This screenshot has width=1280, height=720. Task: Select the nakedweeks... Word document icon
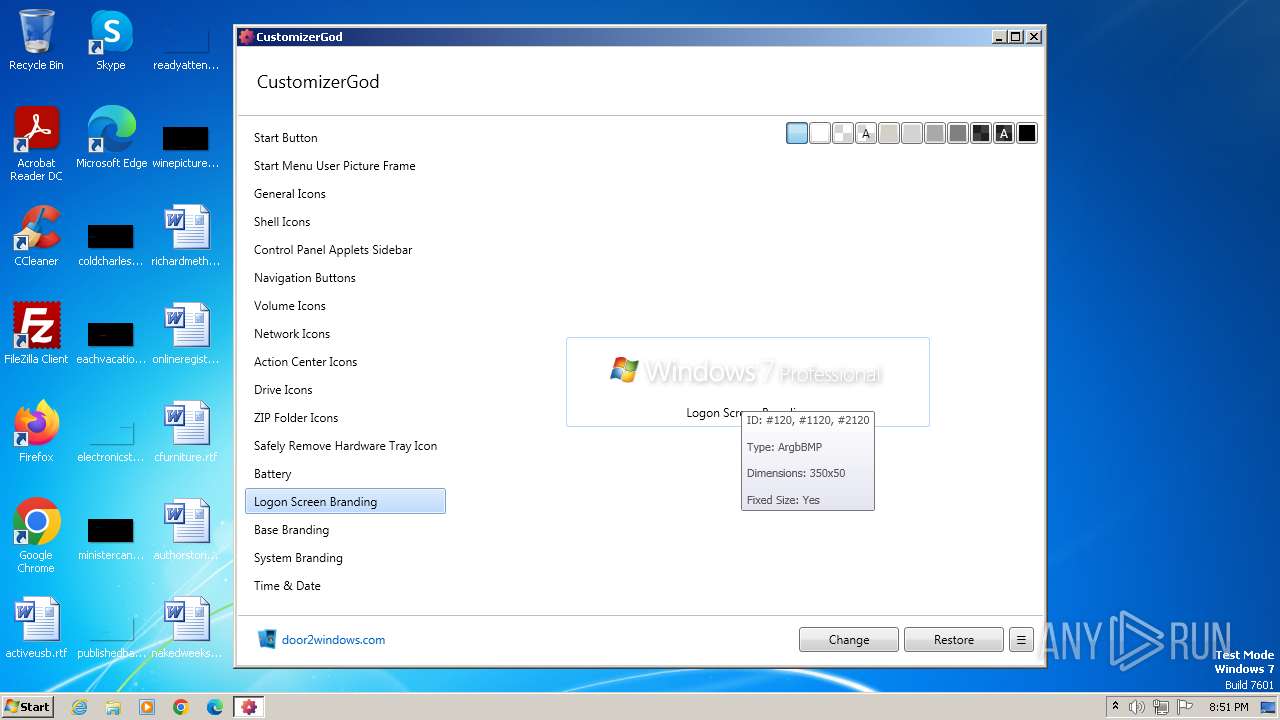coord(186,628)
